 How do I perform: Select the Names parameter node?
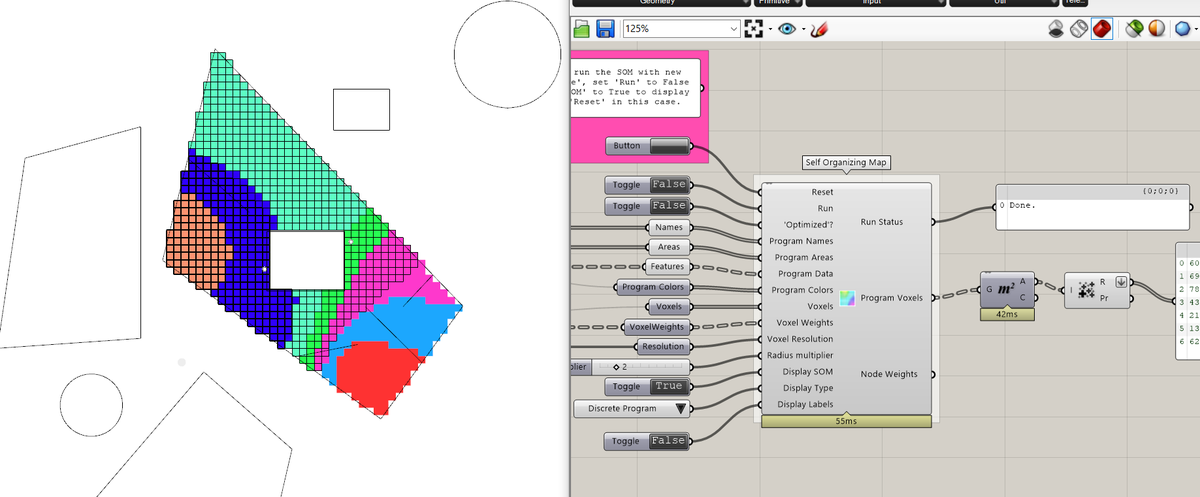pyautogui.click(x=669, y=228)
